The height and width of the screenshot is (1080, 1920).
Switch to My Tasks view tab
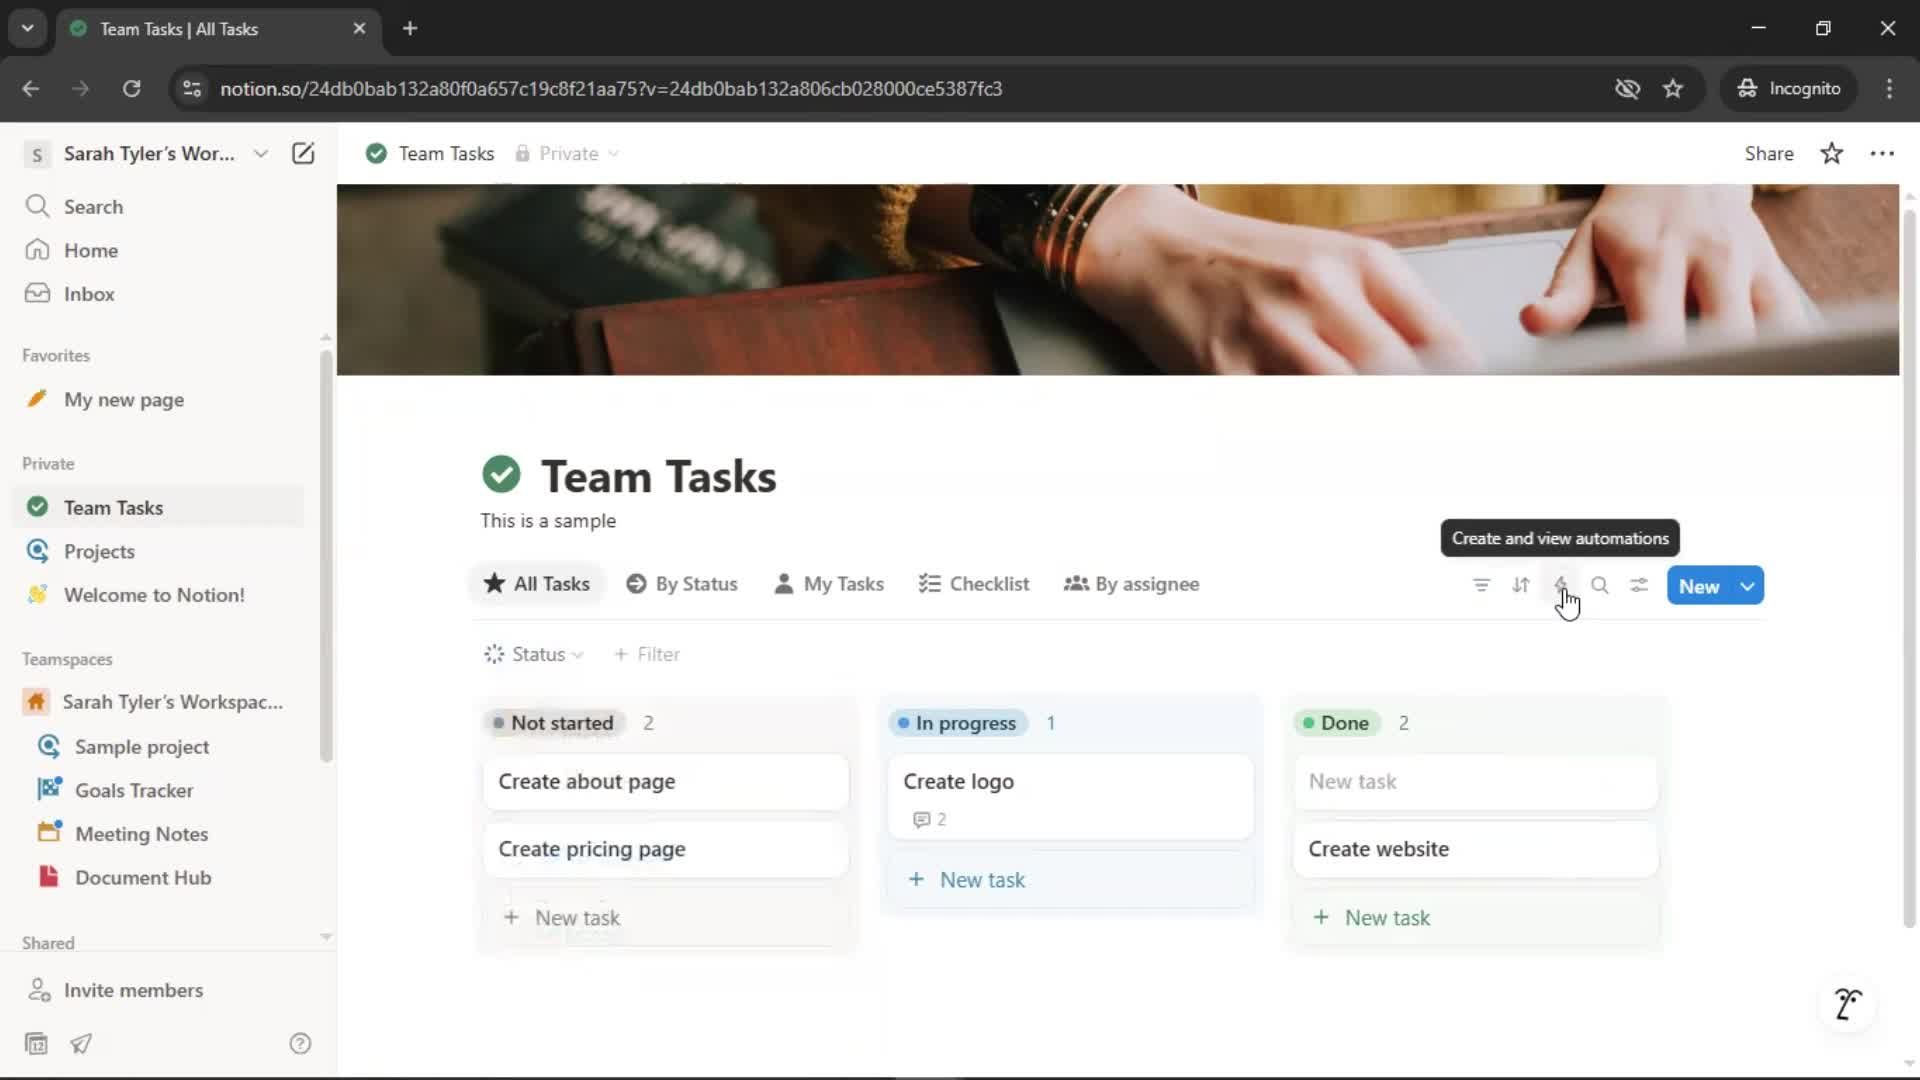coord(829,584)
